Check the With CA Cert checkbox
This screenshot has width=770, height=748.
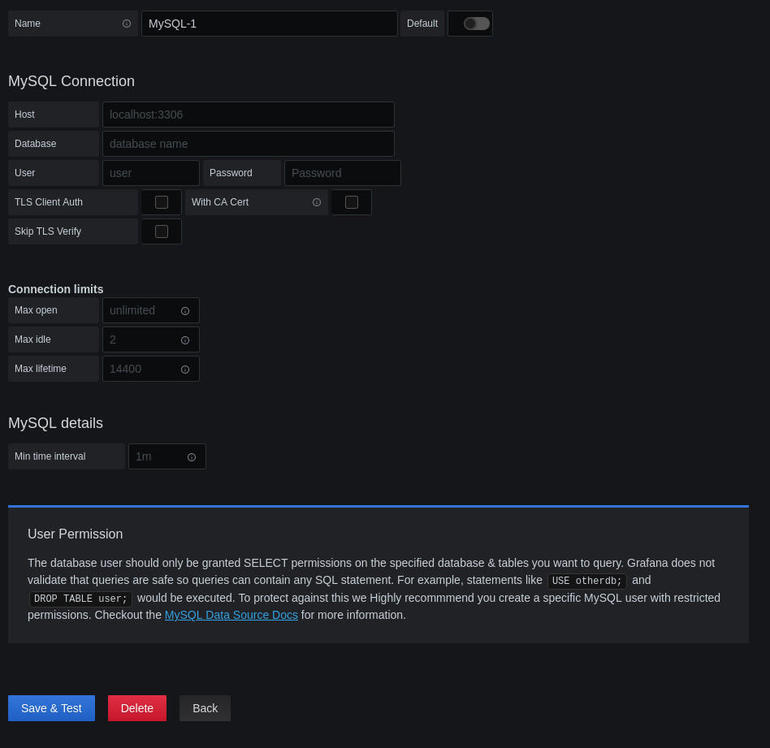[351, 202]
